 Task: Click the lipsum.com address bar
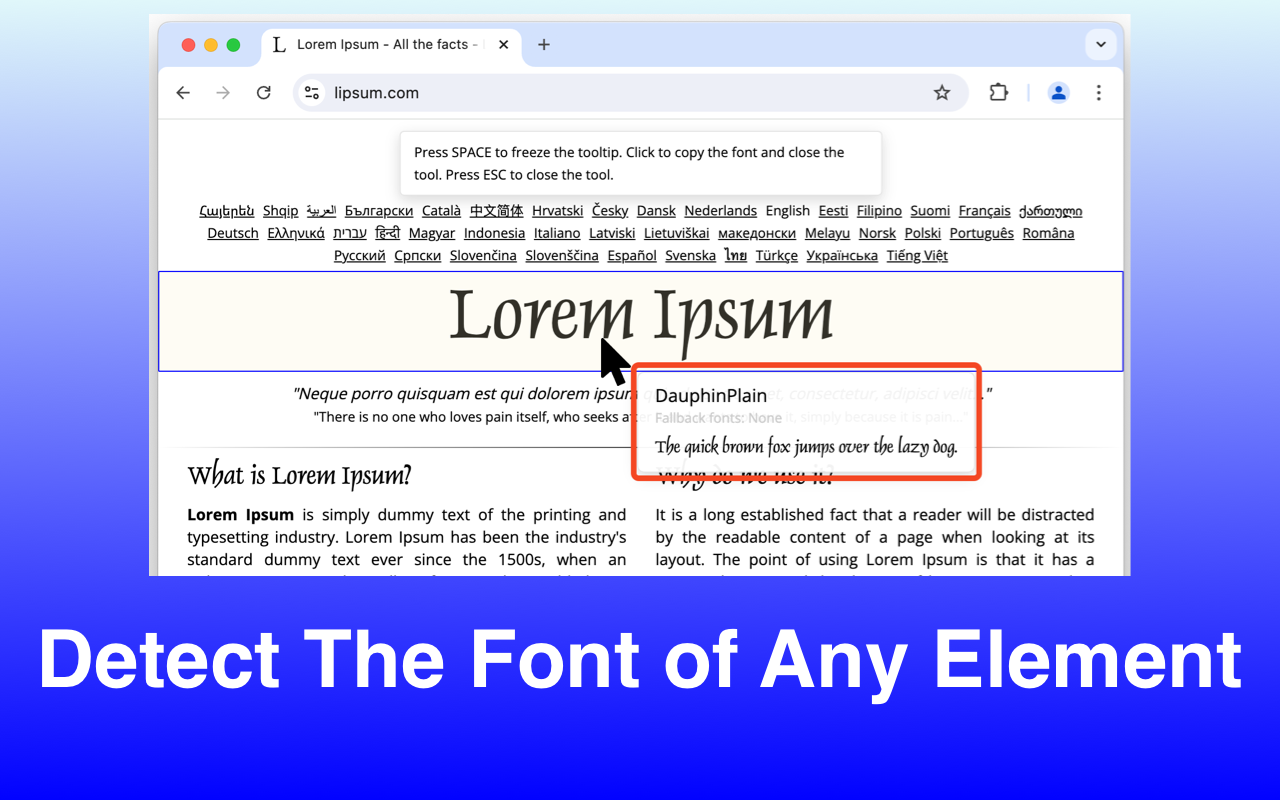point(630,93)
